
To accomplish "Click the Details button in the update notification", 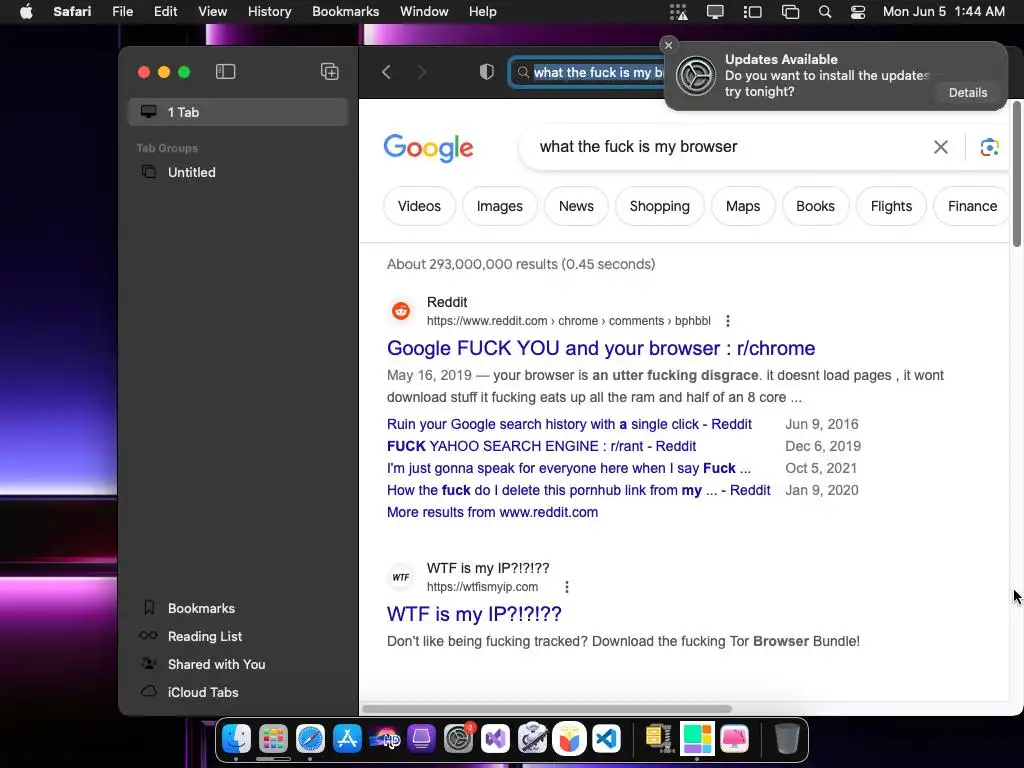I will tap(968, 93).
